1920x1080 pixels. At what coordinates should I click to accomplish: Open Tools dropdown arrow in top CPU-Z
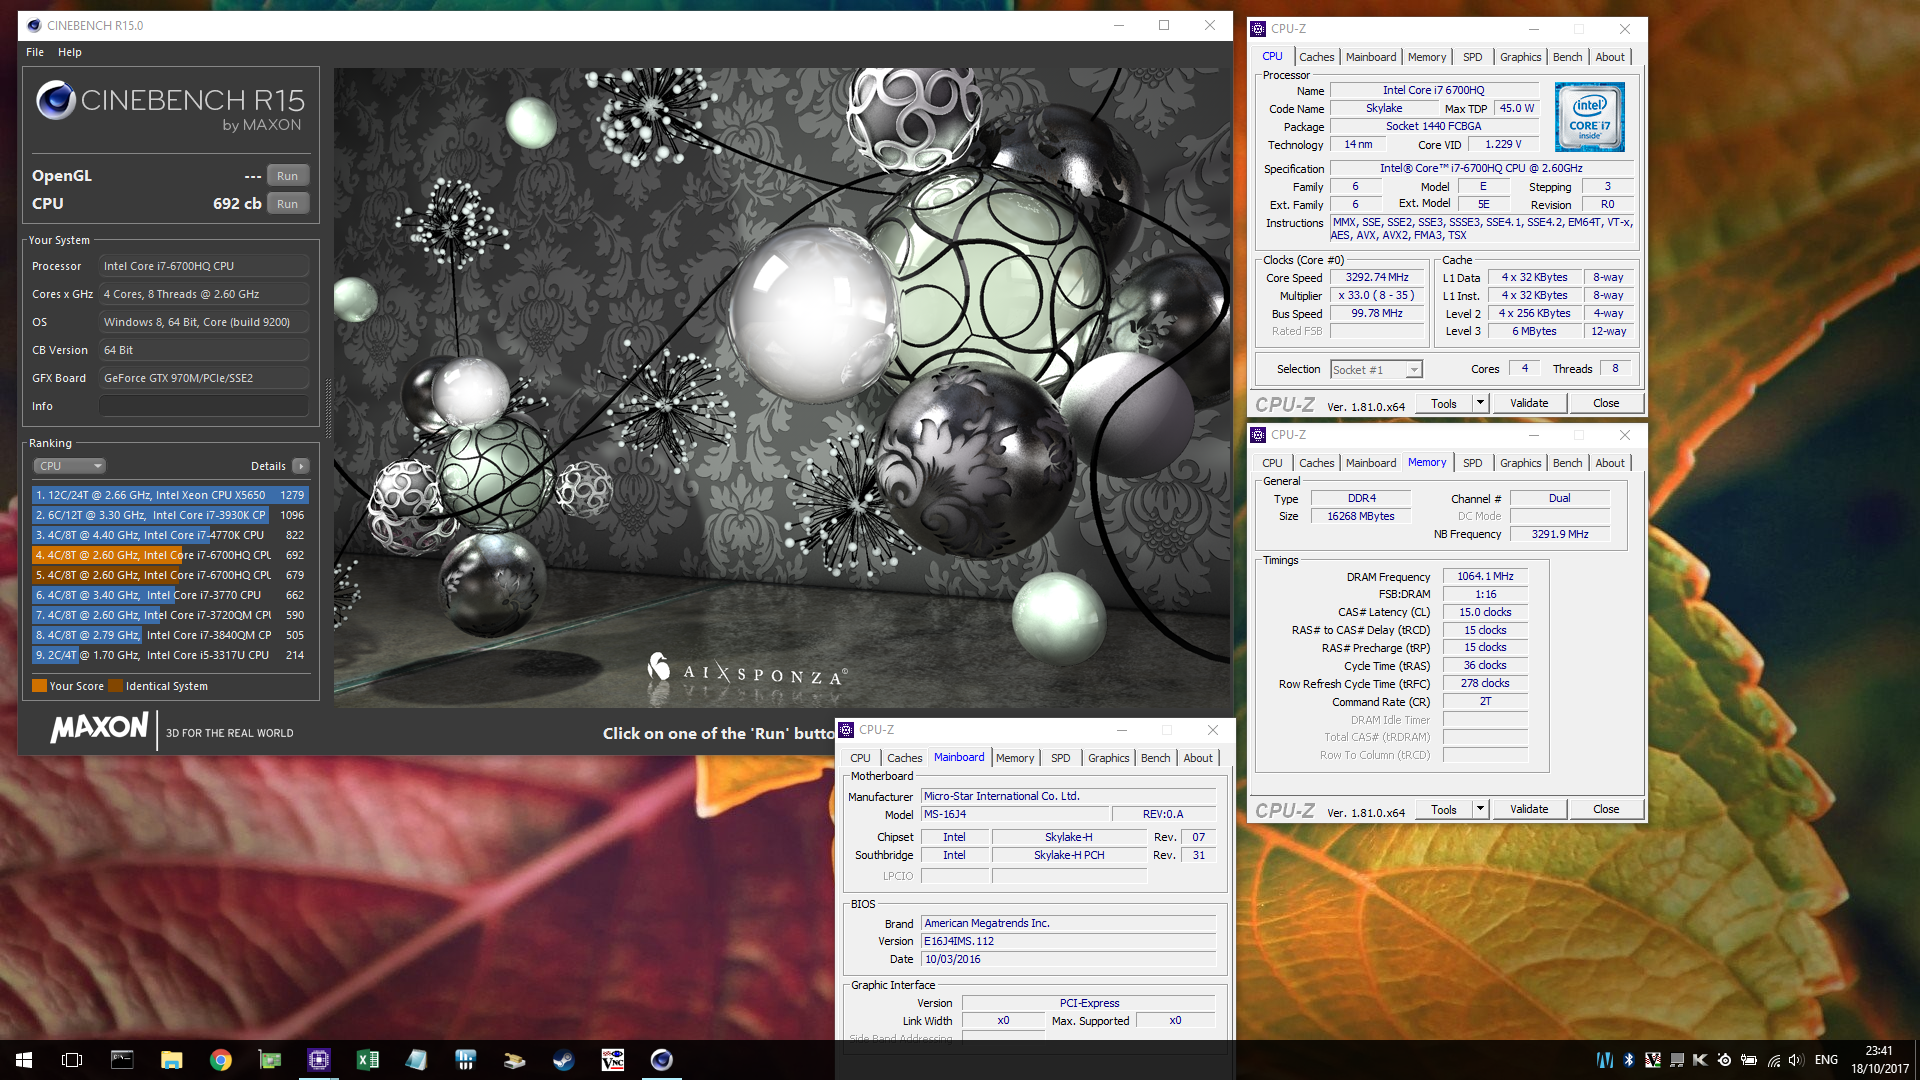click(x=1480, y=403)
